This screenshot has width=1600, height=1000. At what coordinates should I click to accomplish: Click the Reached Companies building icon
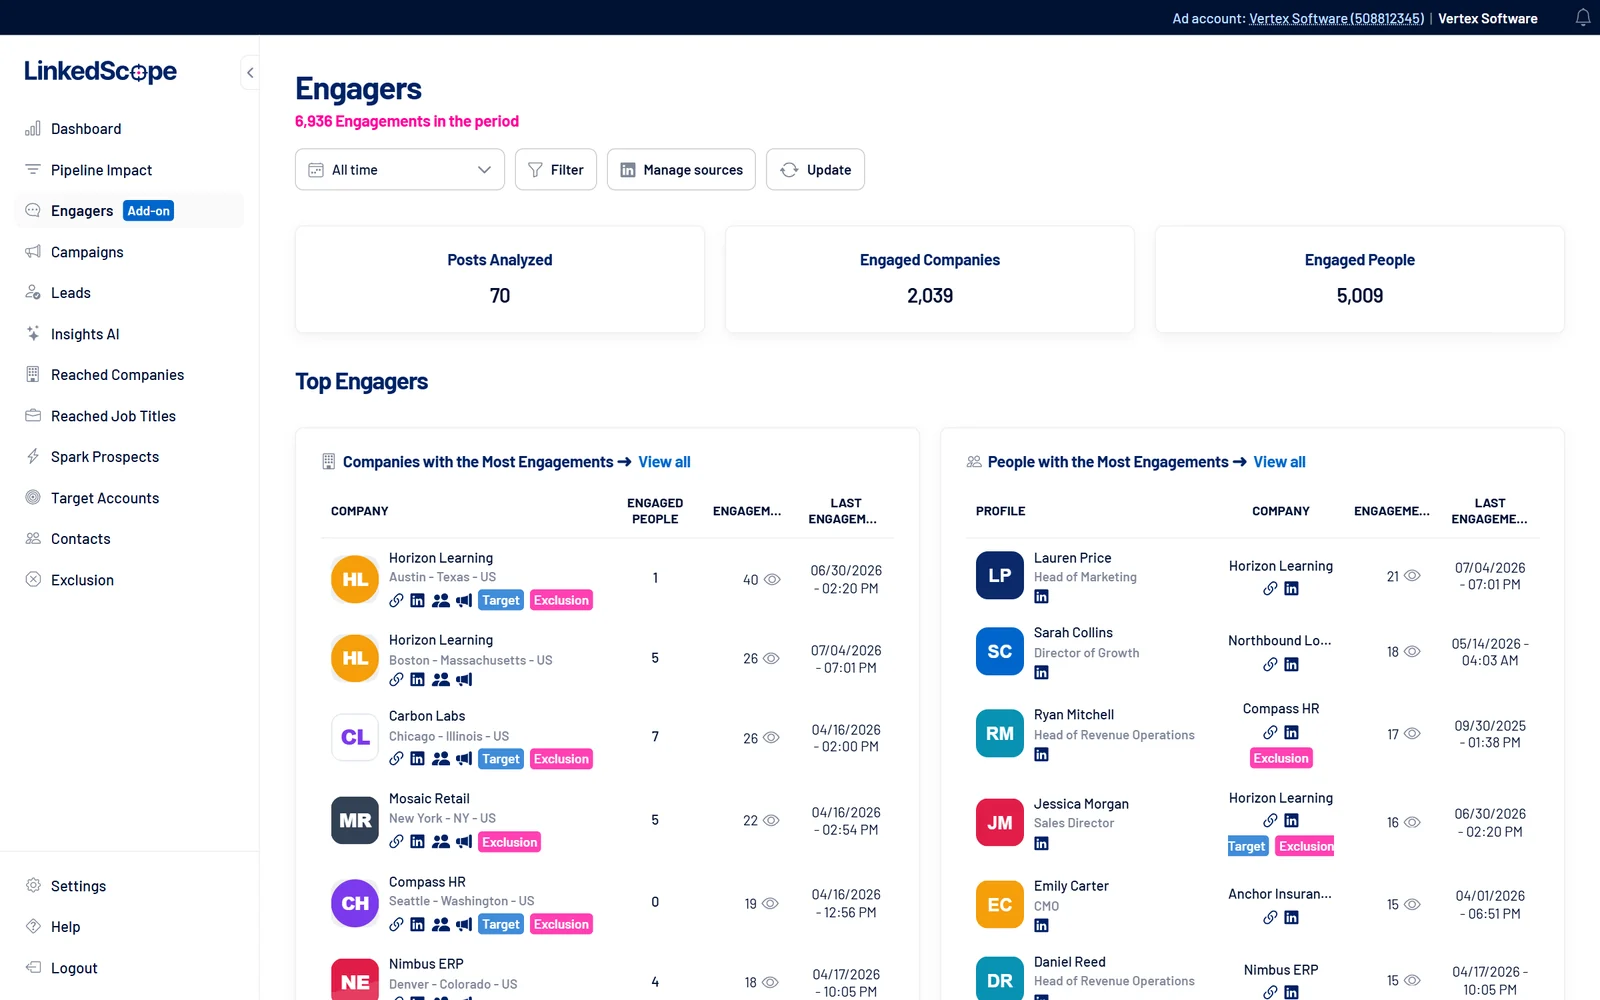pyautogui.click(x=33, y=375)
